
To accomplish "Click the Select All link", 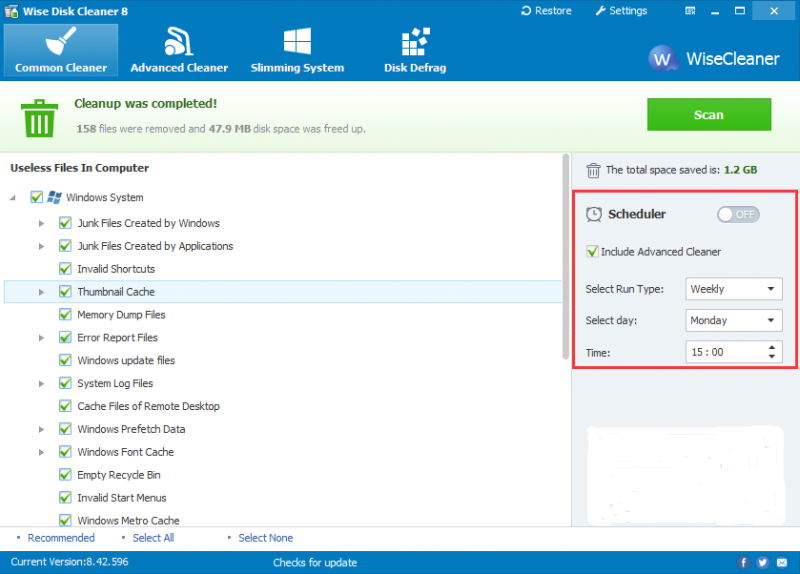I will click(x=153, y=538).
